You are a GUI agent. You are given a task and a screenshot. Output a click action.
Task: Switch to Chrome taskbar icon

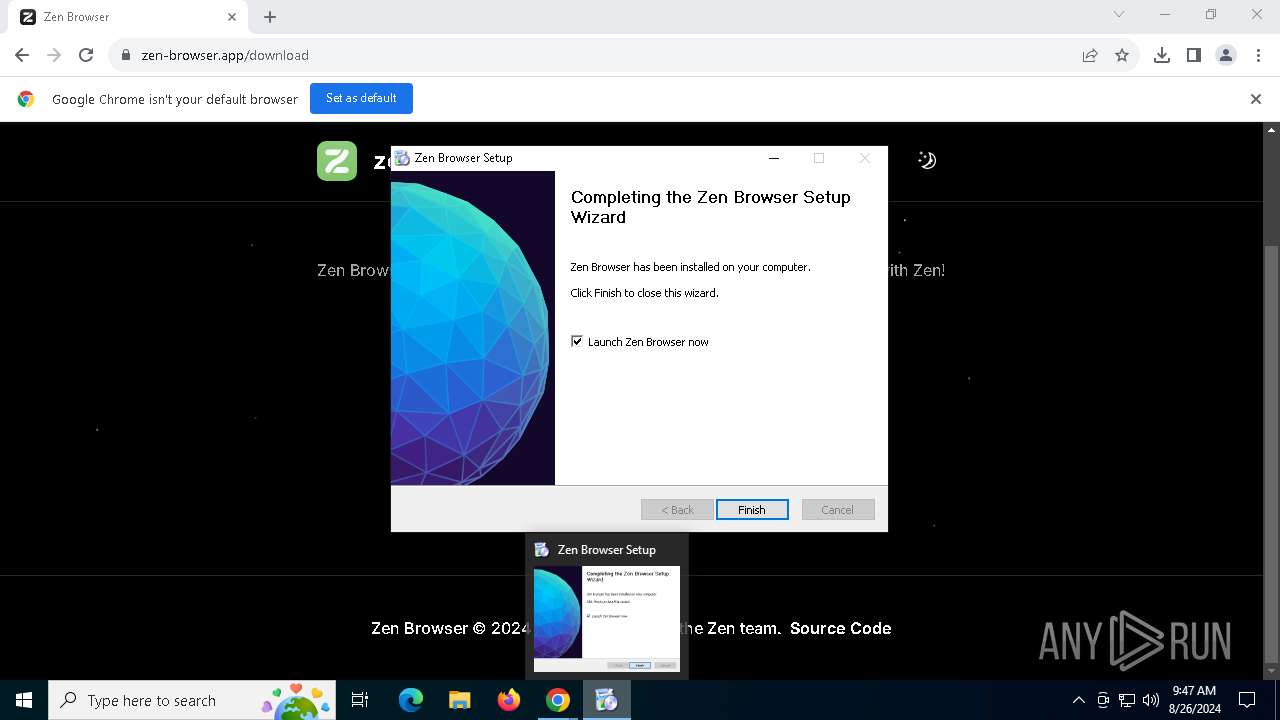click(557, 700)
